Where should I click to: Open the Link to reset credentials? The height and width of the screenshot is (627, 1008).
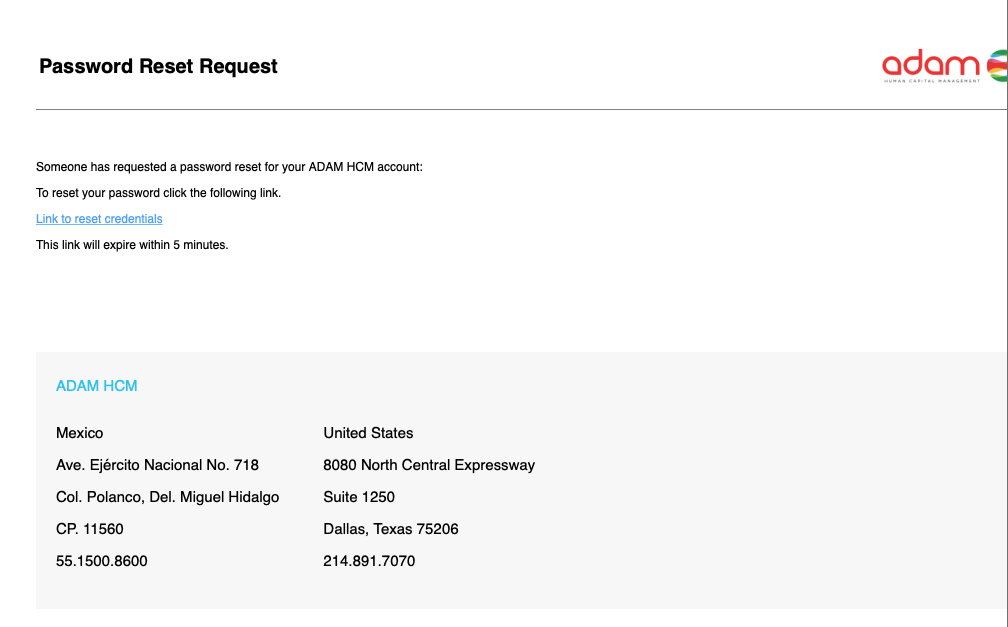99,219
